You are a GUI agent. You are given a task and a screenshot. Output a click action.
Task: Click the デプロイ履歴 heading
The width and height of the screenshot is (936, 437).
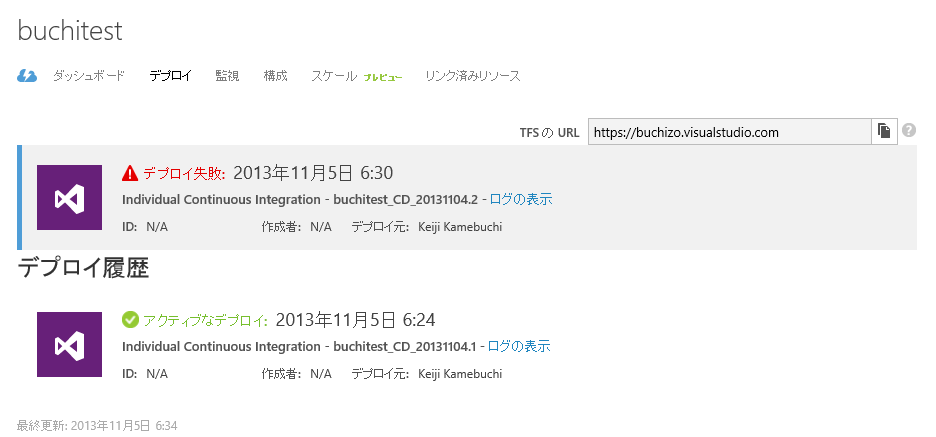83,268
